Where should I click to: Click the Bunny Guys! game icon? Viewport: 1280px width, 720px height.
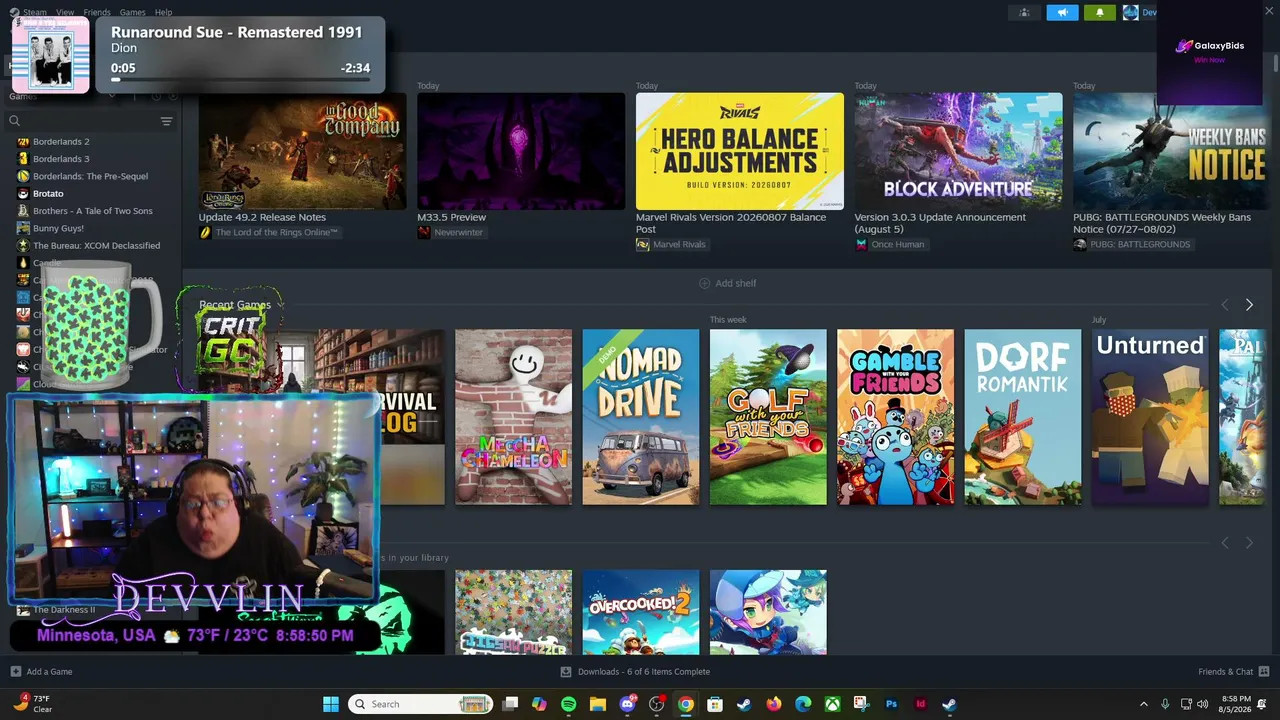pyautogui.click(x=23, y=228)
